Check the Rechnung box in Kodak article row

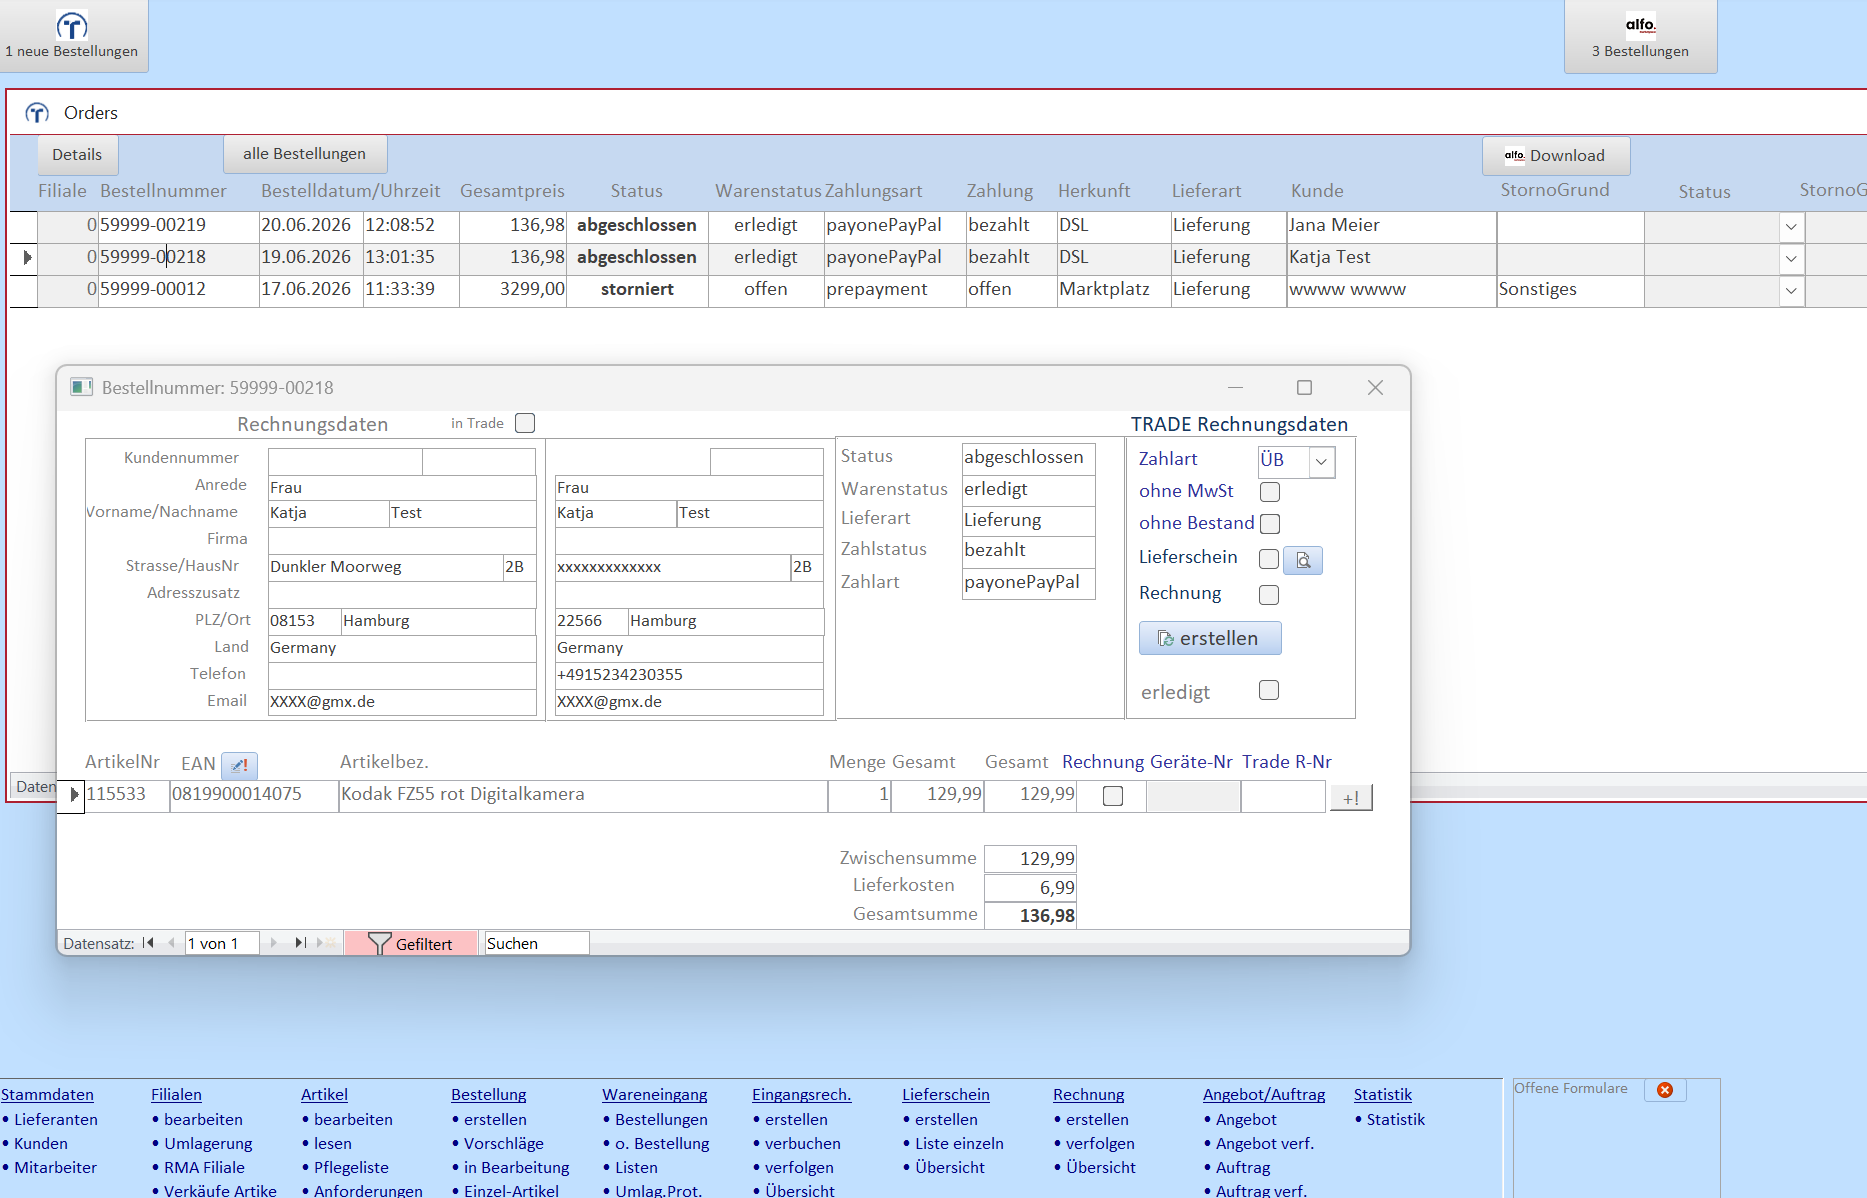[1113, 796]
